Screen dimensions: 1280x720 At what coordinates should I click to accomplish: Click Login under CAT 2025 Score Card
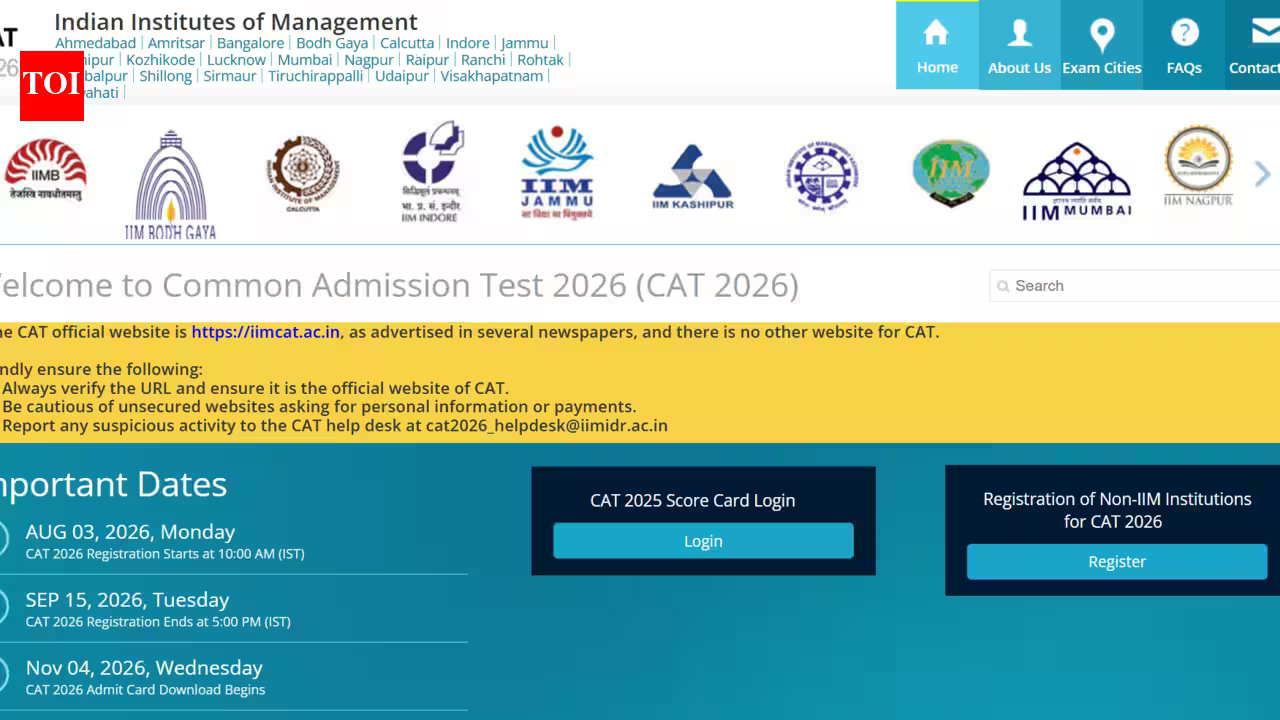[703, 541]
